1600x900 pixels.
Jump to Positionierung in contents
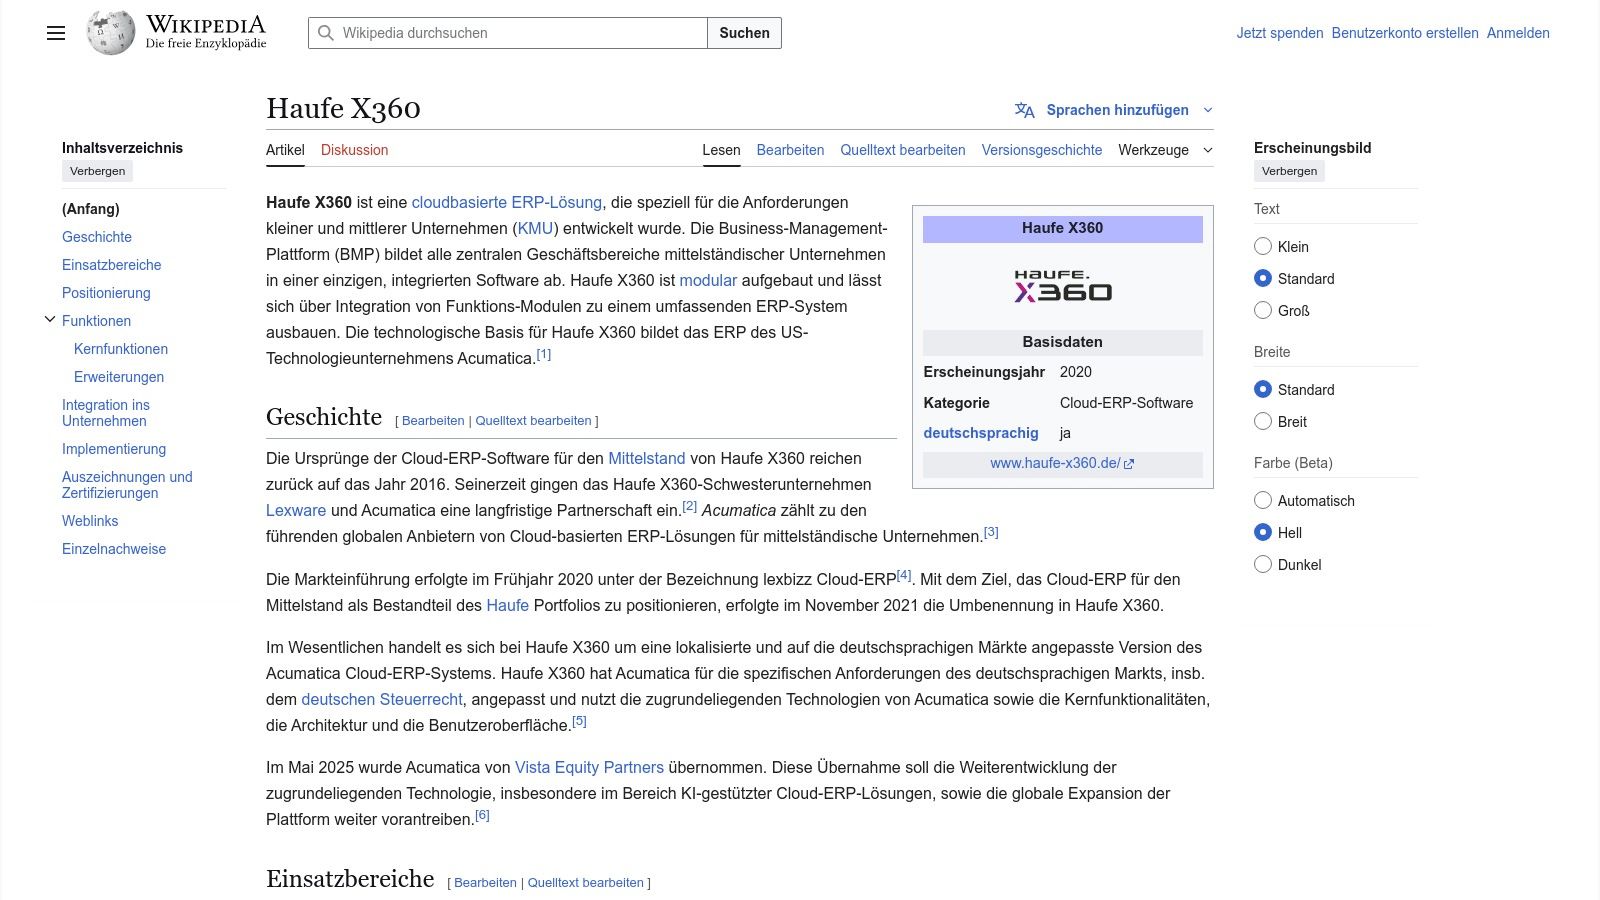(106, 293)
